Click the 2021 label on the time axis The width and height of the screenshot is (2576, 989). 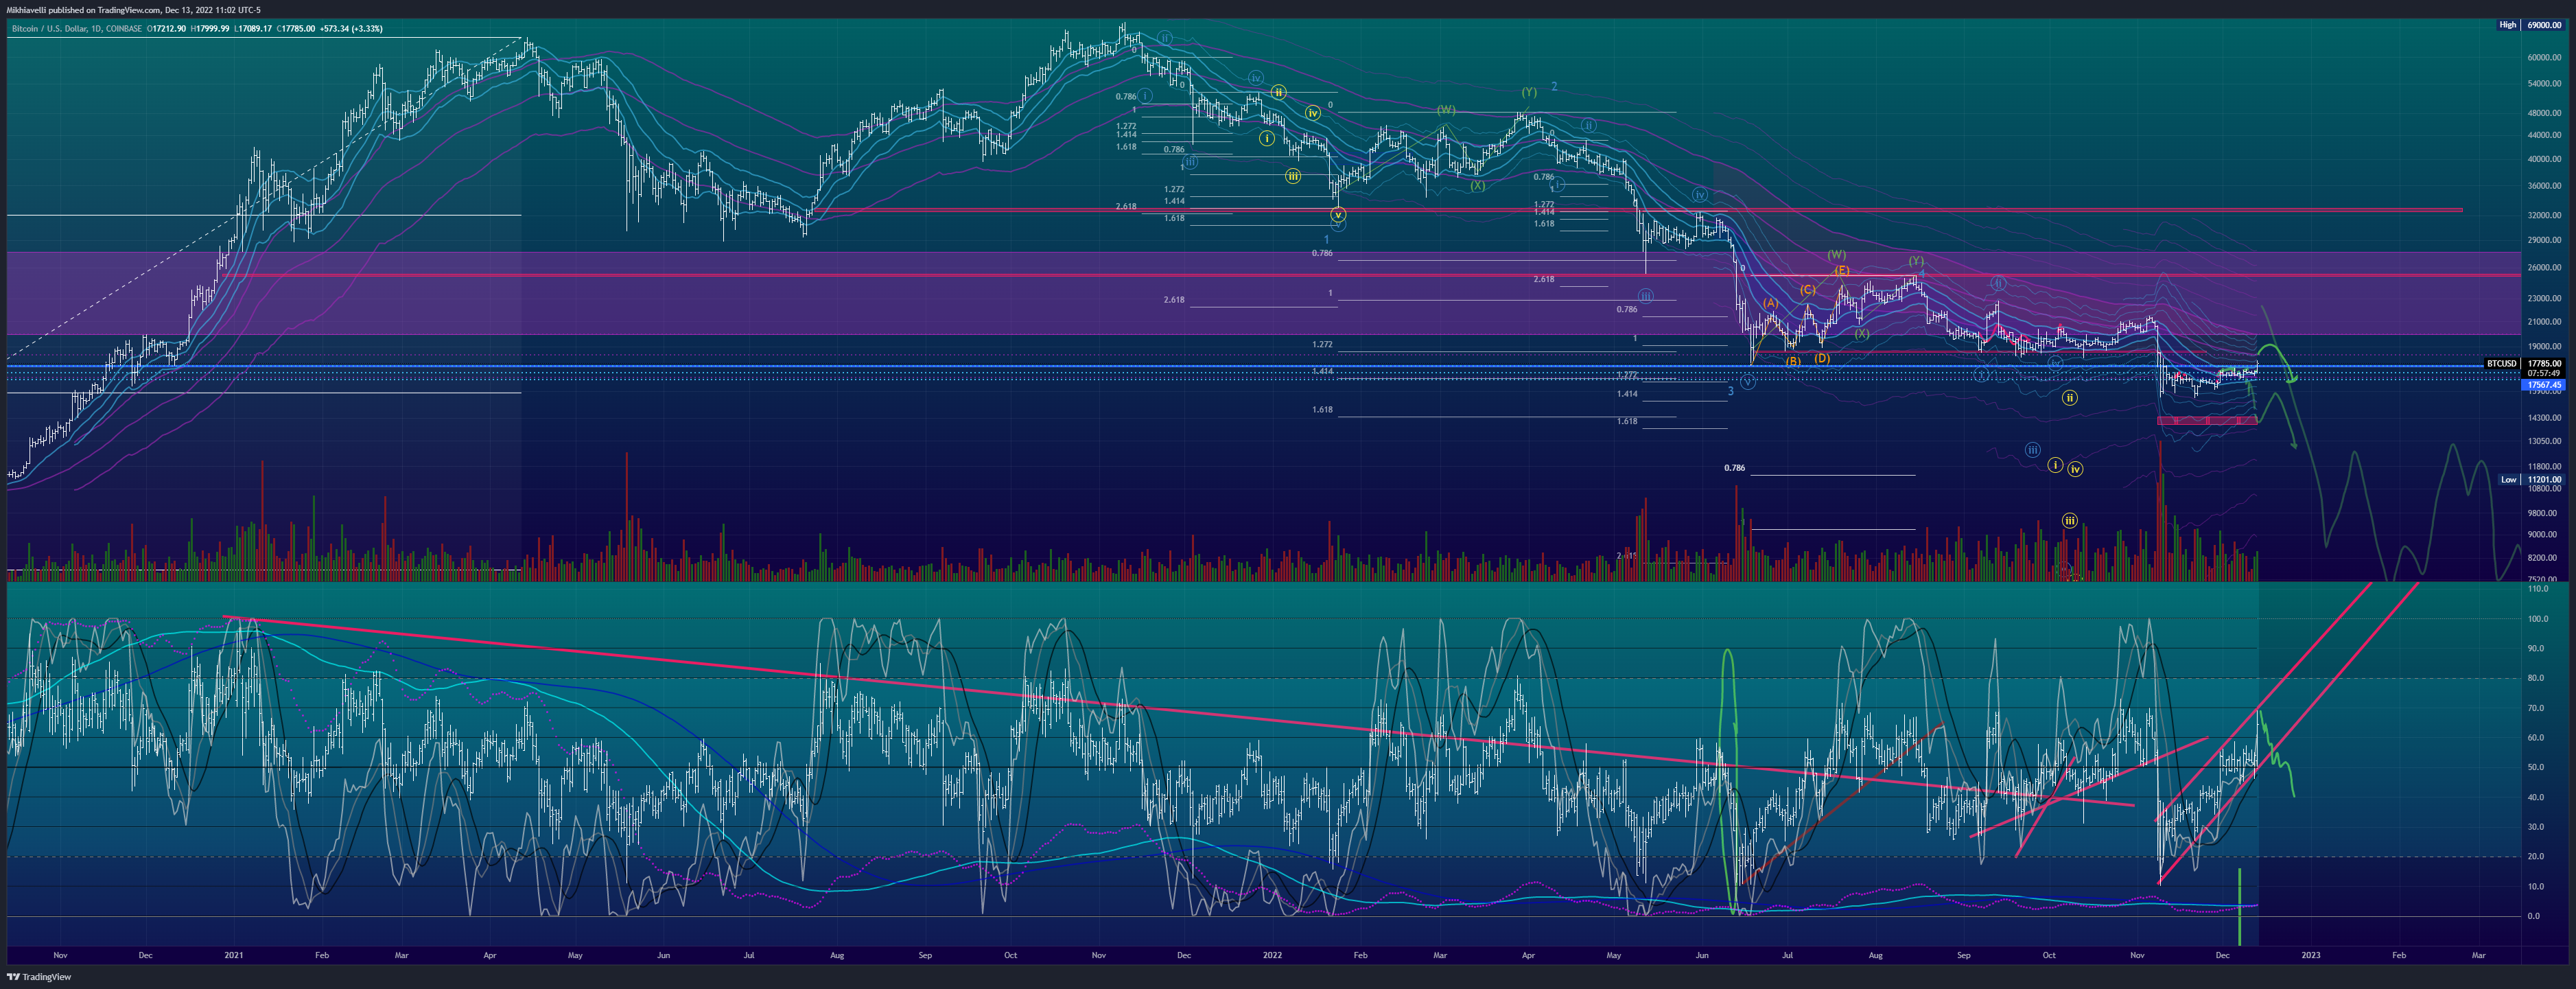pyautogui.click(x=233, y=955)
